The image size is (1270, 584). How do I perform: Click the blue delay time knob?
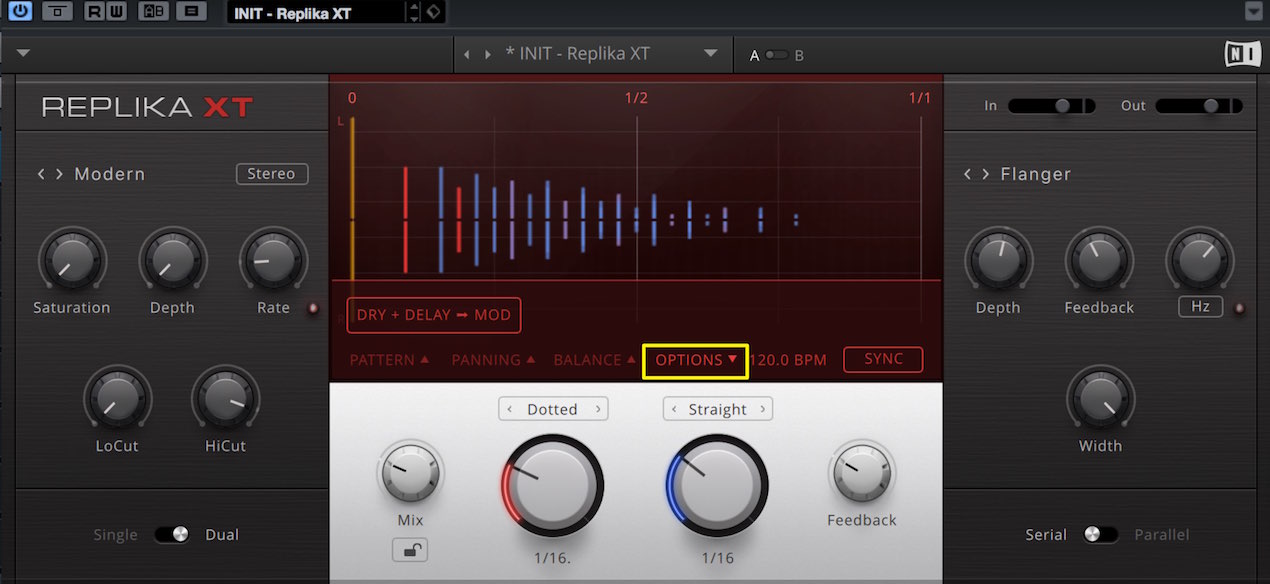pyautogui.click(x=717, y=487)
